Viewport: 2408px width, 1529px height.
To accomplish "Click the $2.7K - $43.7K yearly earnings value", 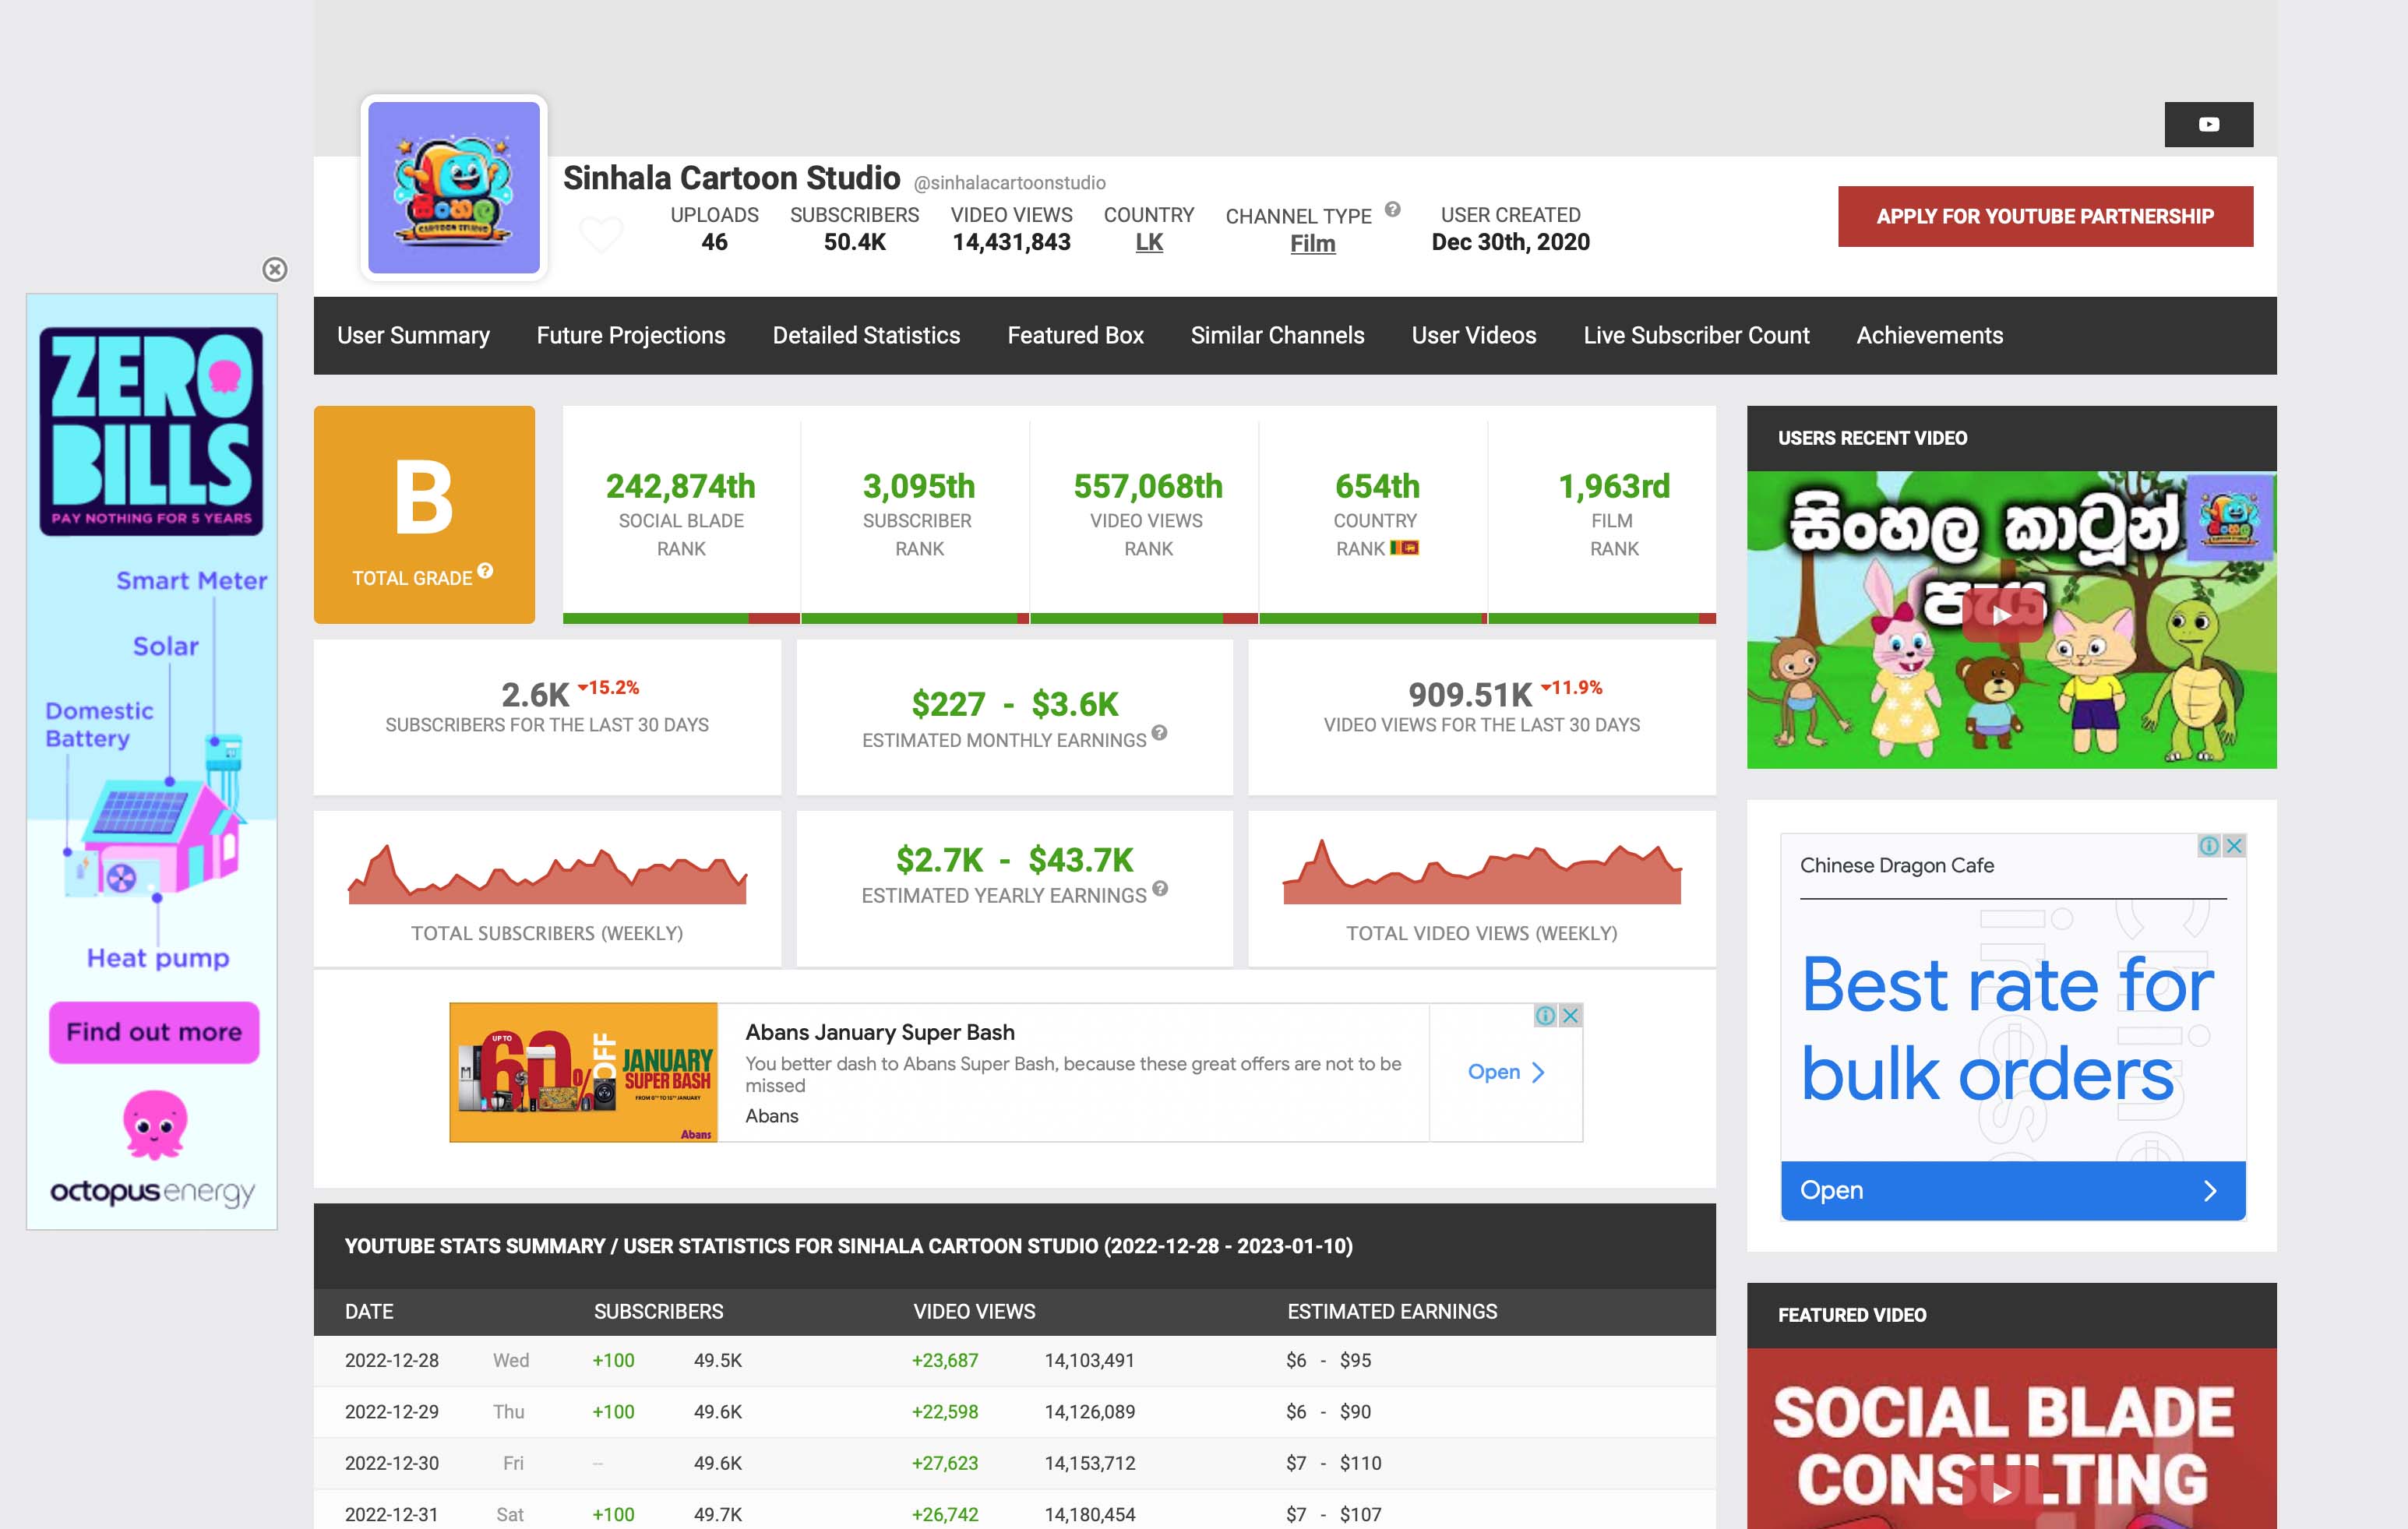I will tap(1014, 860).
